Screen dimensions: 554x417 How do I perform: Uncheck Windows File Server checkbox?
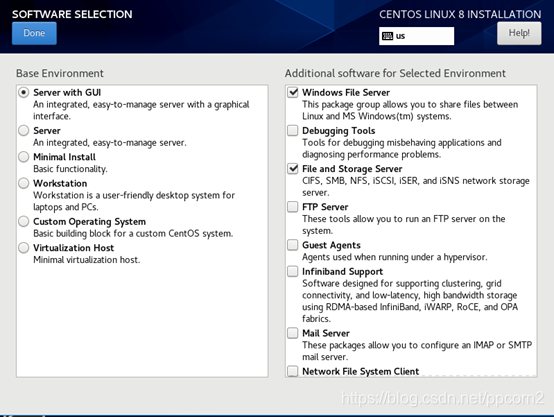click(x=293, y=93)
